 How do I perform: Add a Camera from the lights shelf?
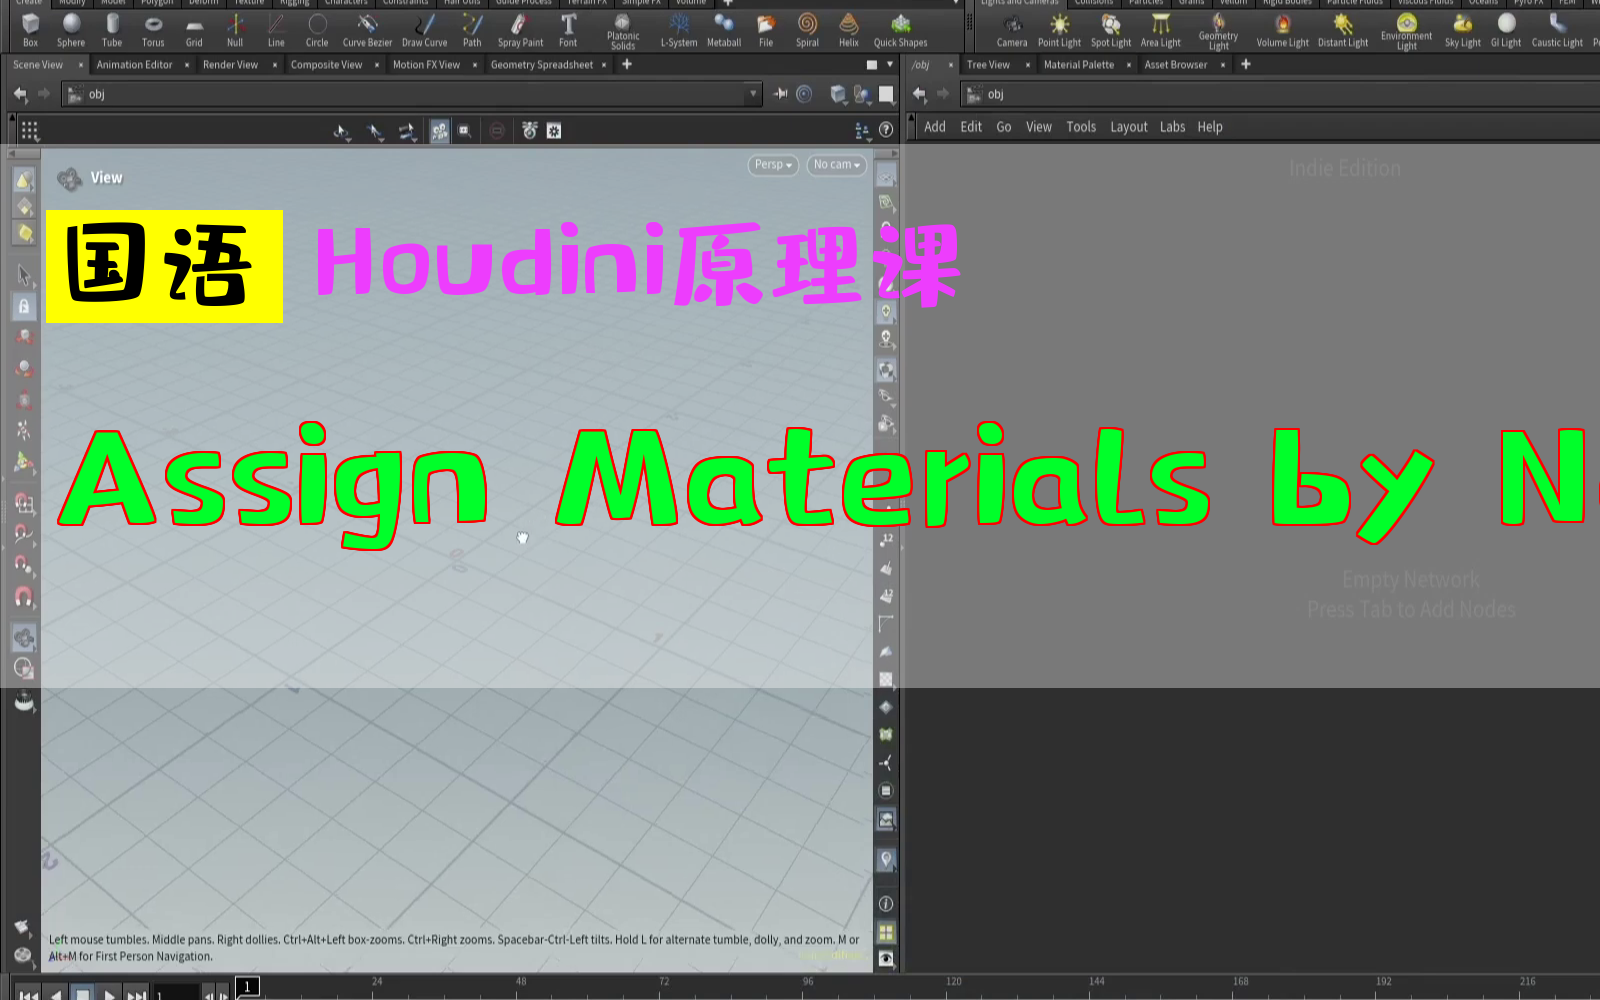pyautogui.click(x=1012, y=30)
